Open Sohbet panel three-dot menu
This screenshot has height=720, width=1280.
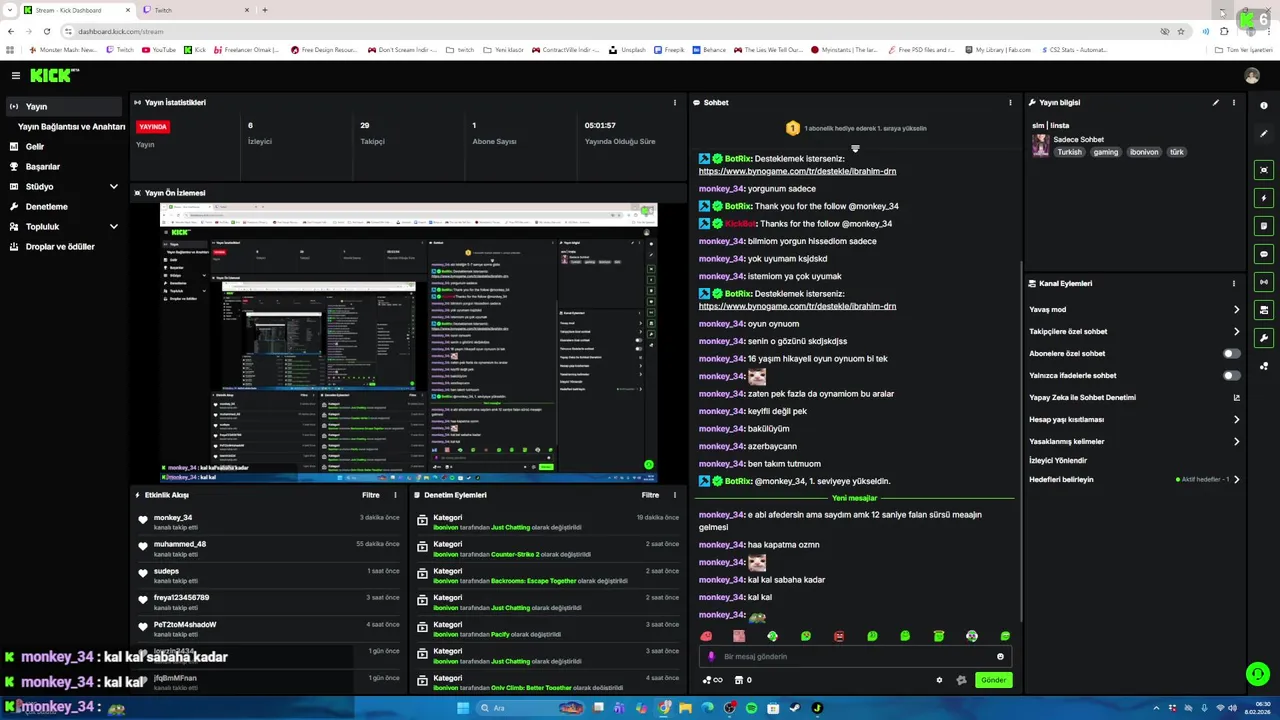[1010, 102]
